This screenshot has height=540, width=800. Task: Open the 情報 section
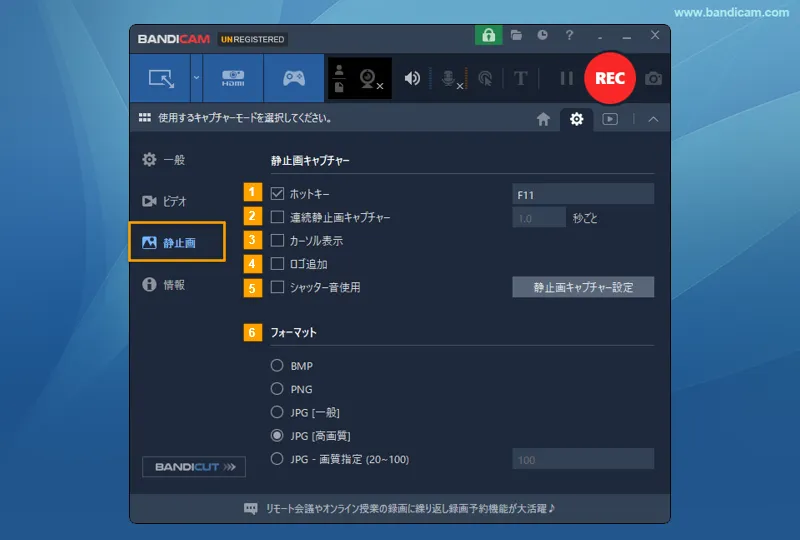(164, 284)
